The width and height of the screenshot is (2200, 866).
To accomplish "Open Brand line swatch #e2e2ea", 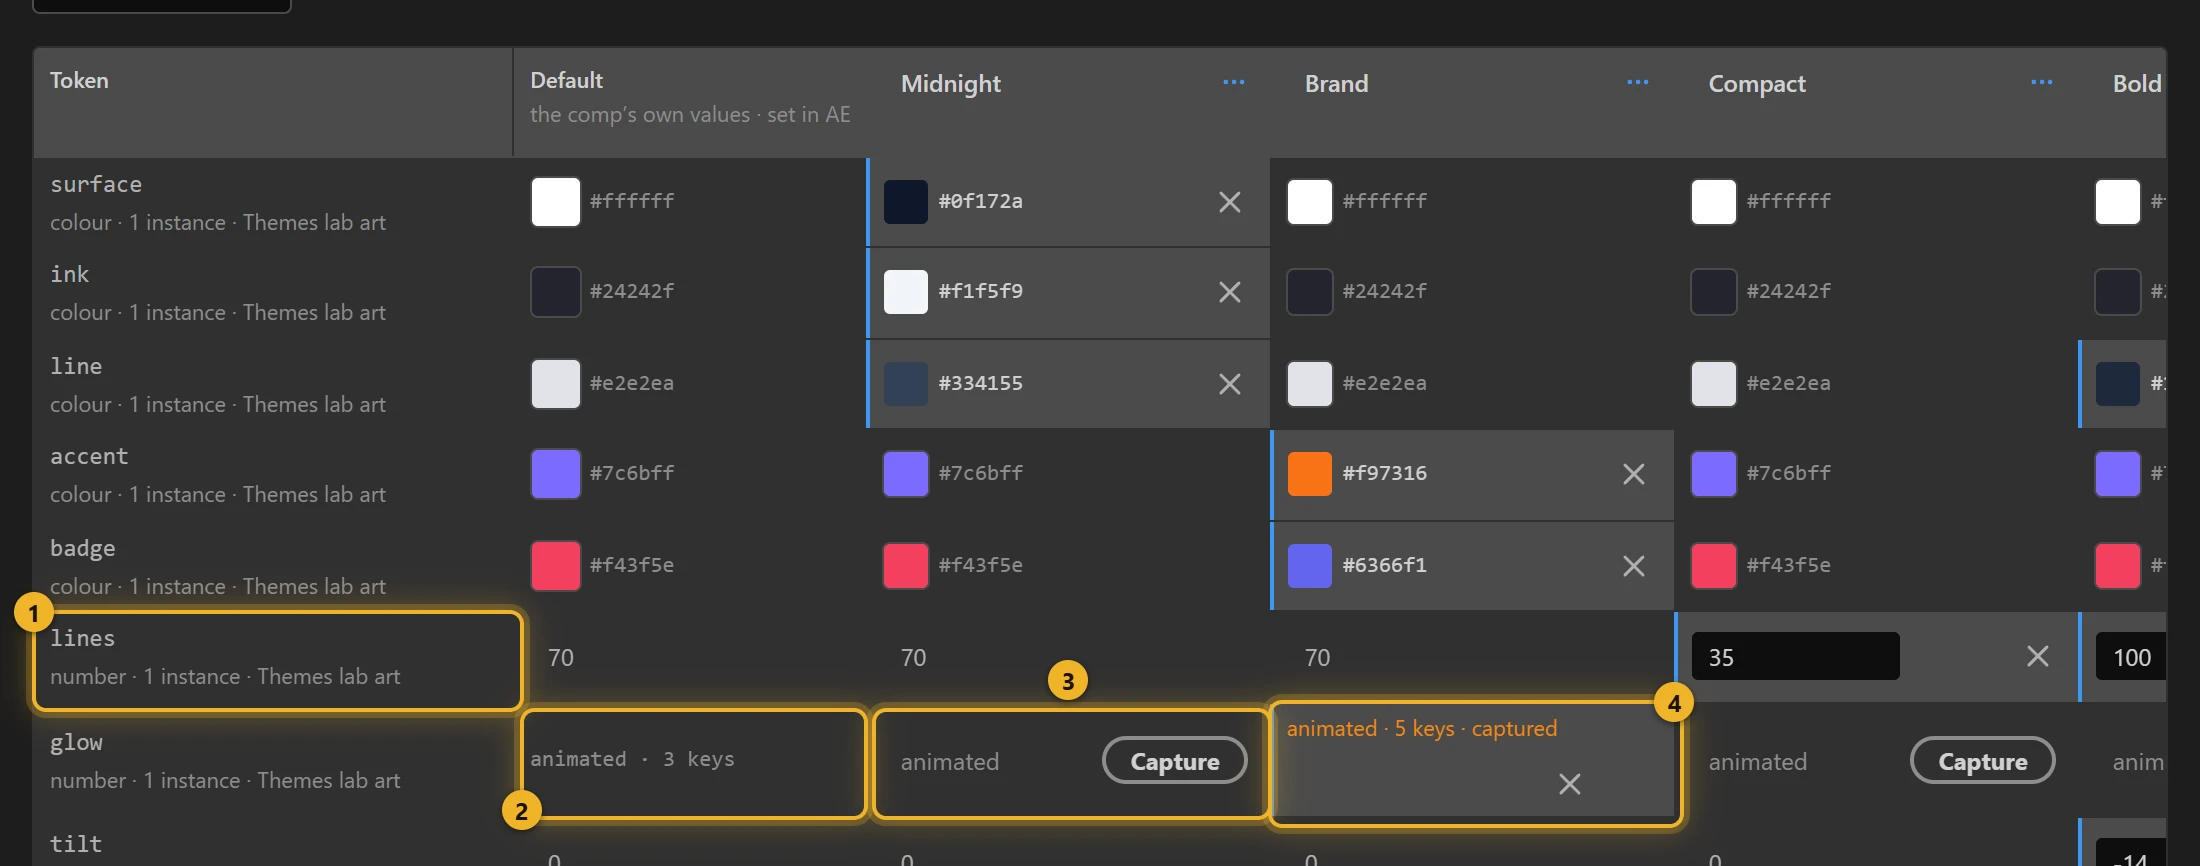I will pos(1310,384).
